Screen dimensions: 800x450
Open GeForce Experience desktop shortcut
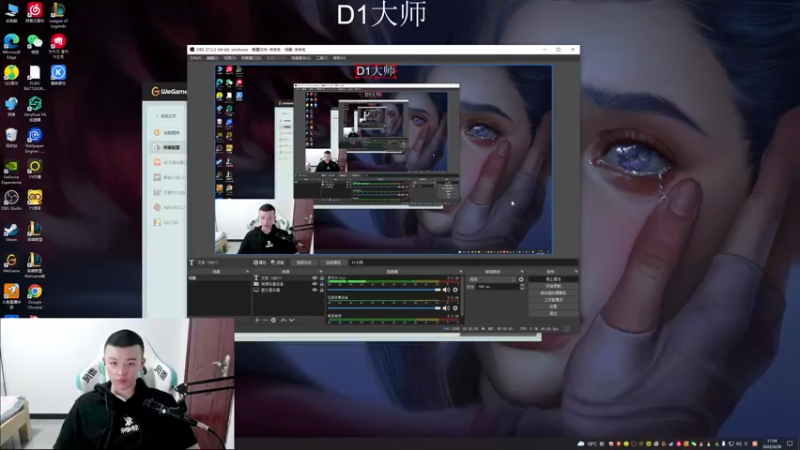(x=11, y=172)
